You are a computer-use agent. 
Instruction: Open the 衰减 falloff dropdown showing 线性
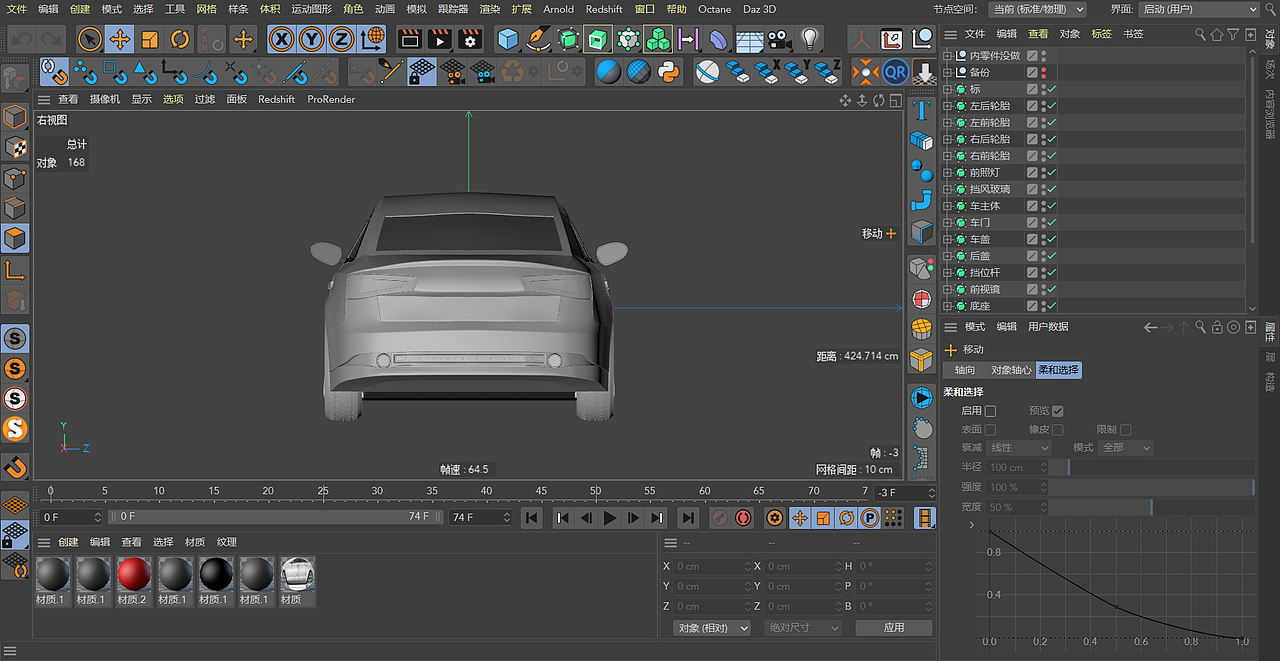click(x=1018, y=447)
